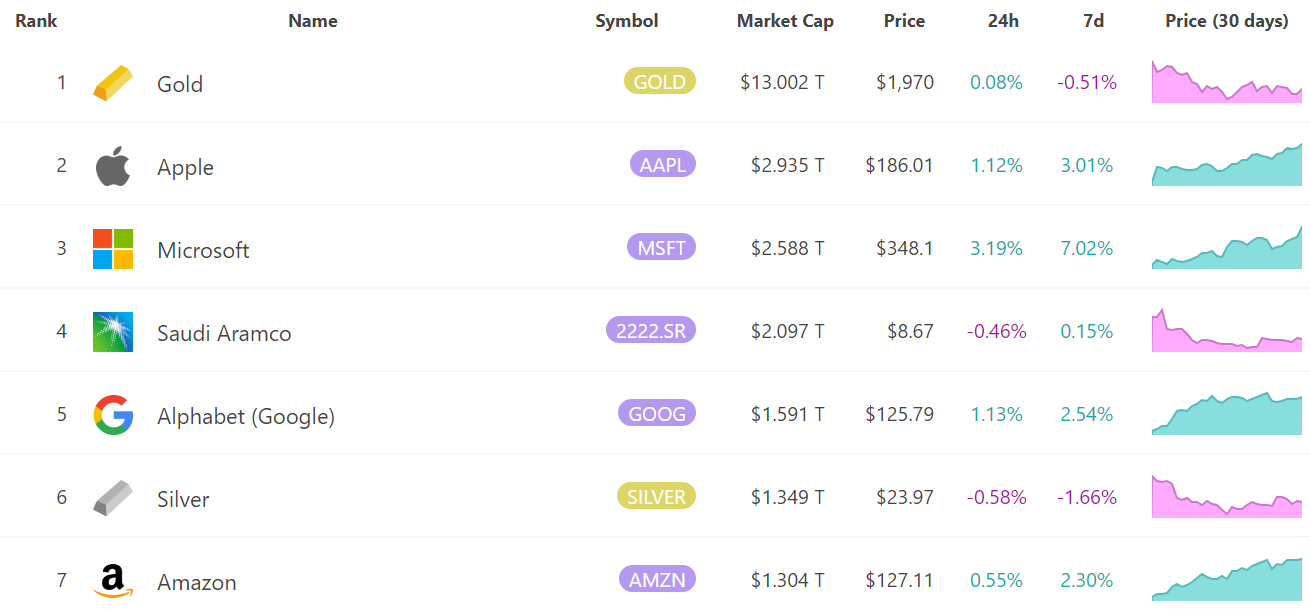Open Silver's 30-day price chart

coord(1227,497)
